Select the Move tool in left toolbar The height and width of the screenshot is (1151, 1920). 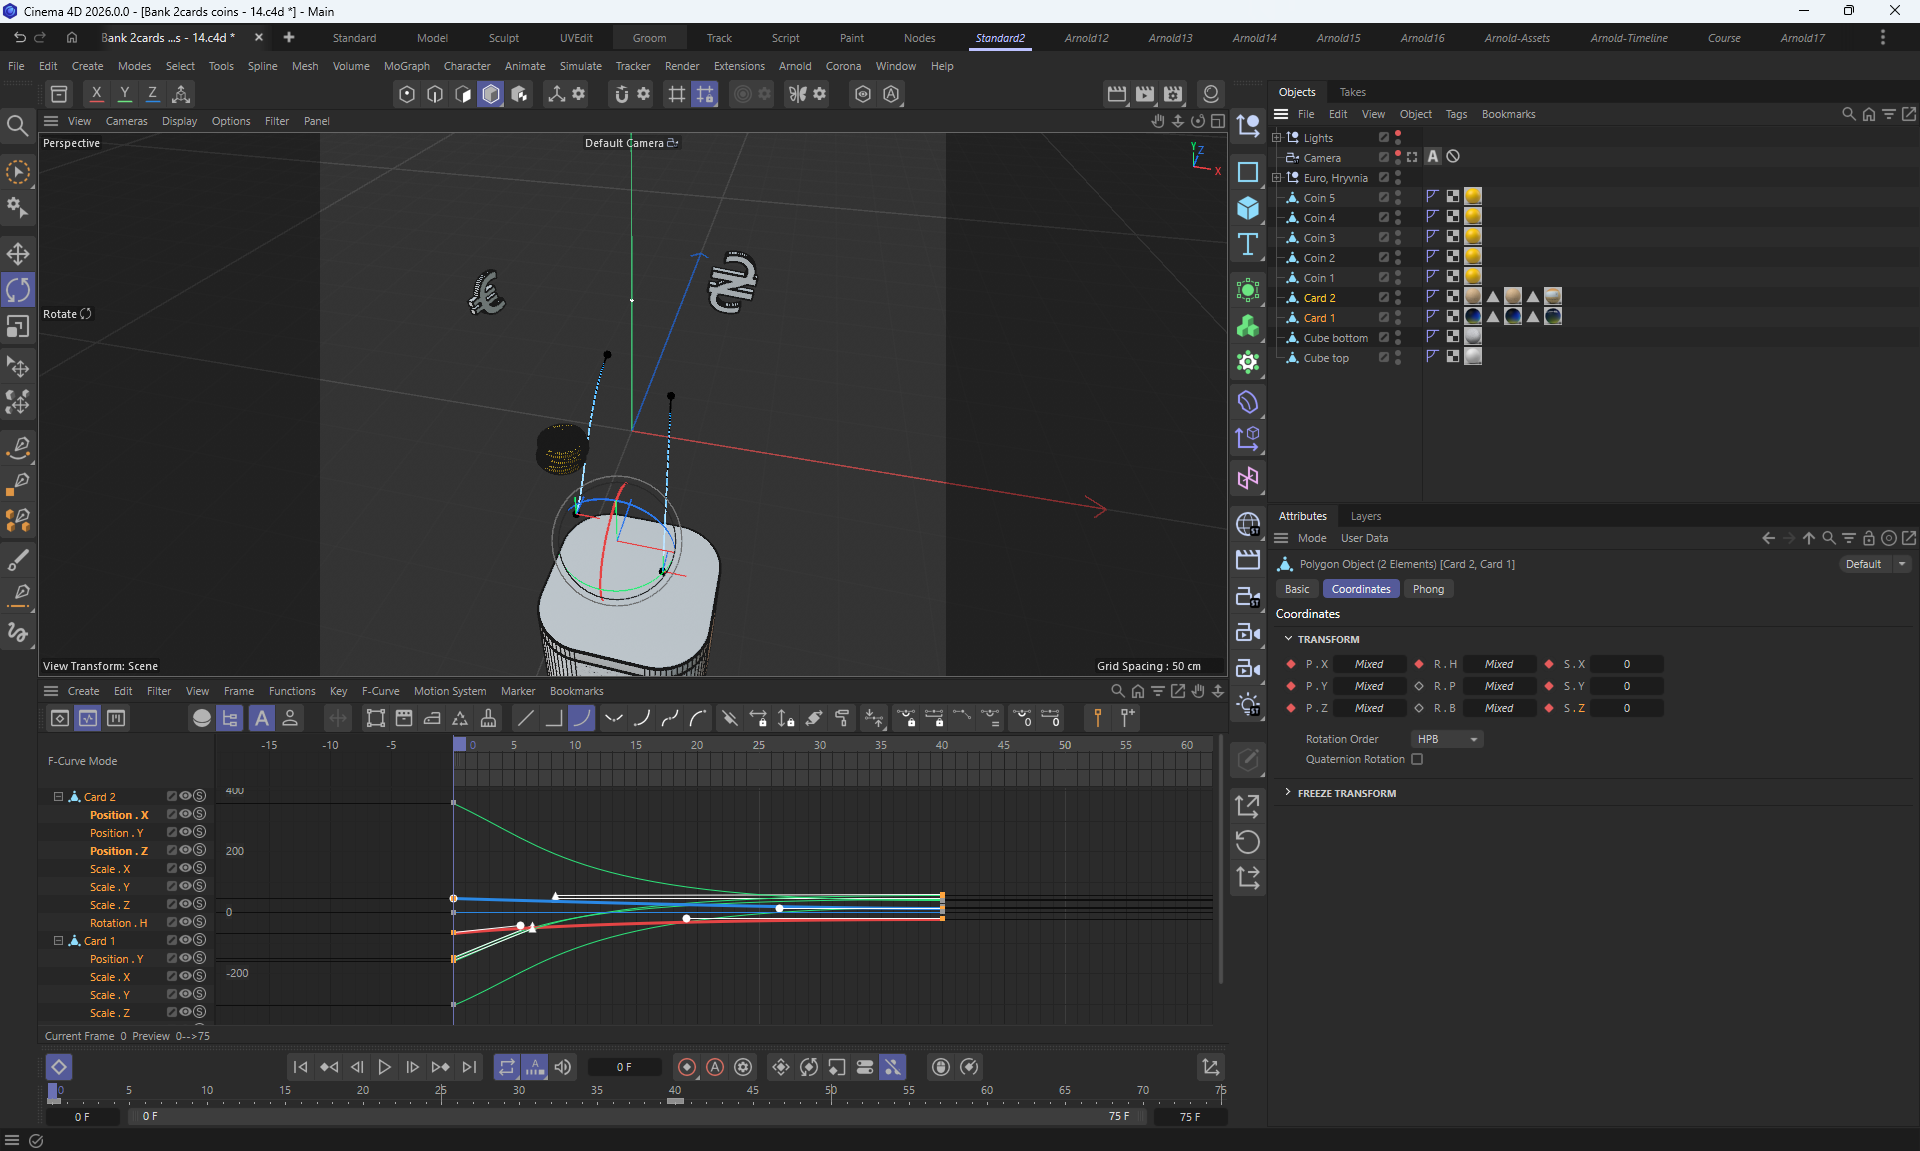[x=18, y=253]
